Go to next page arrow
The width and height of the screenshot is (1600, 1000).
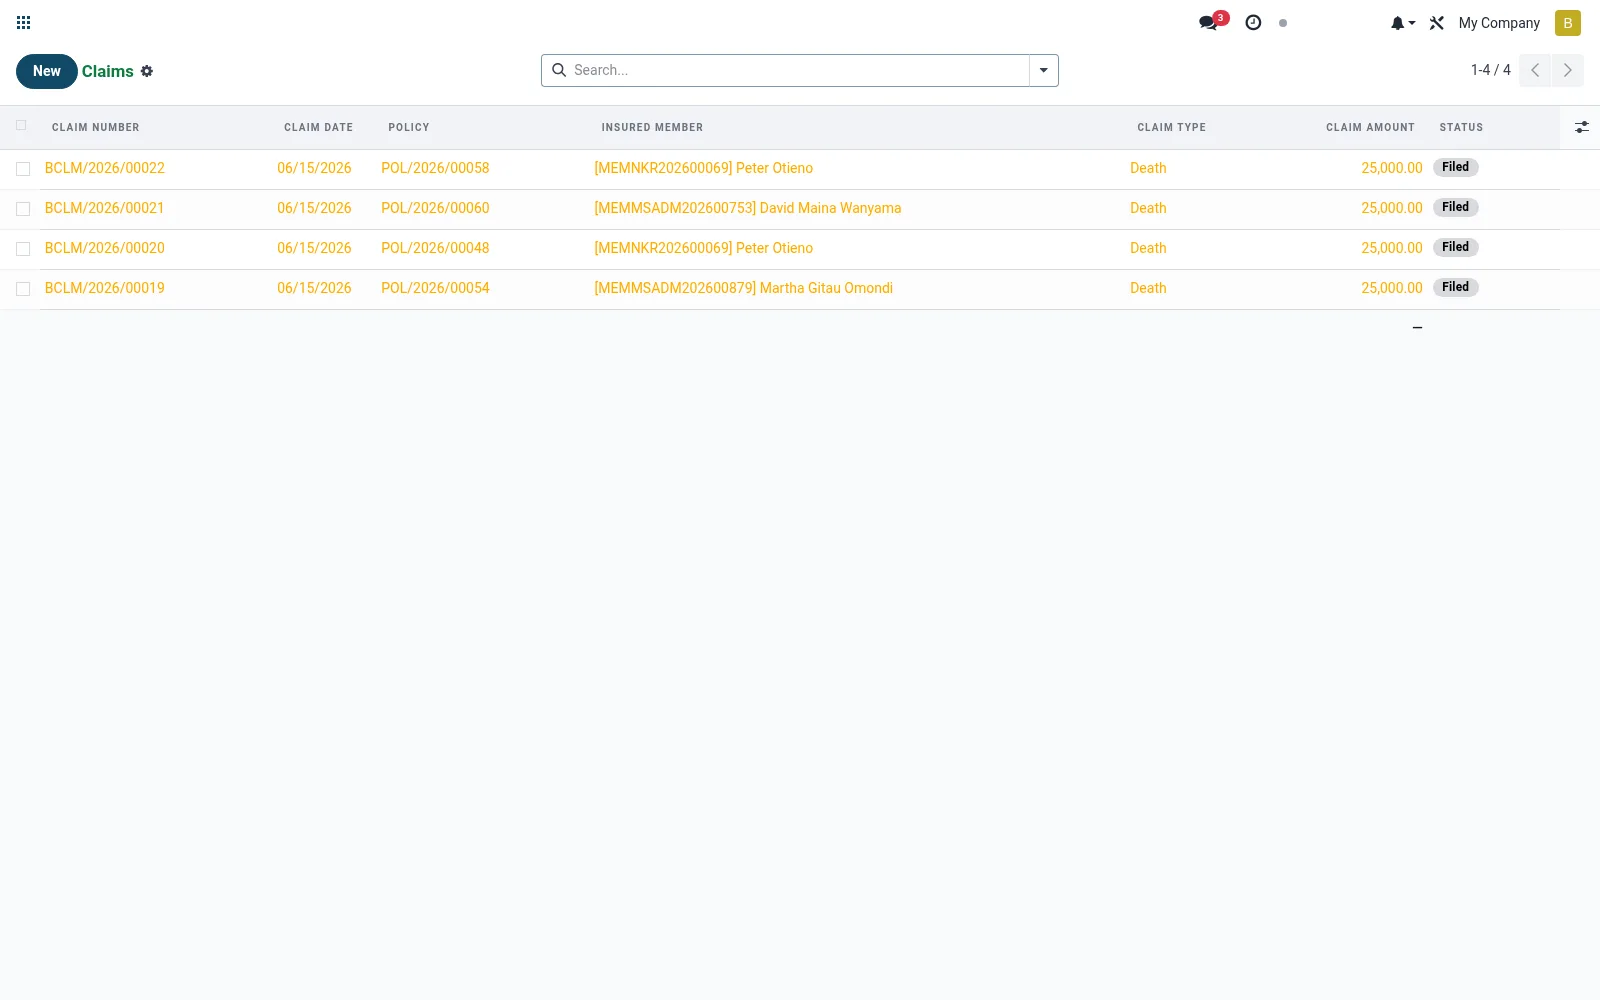pos(1568,70)
